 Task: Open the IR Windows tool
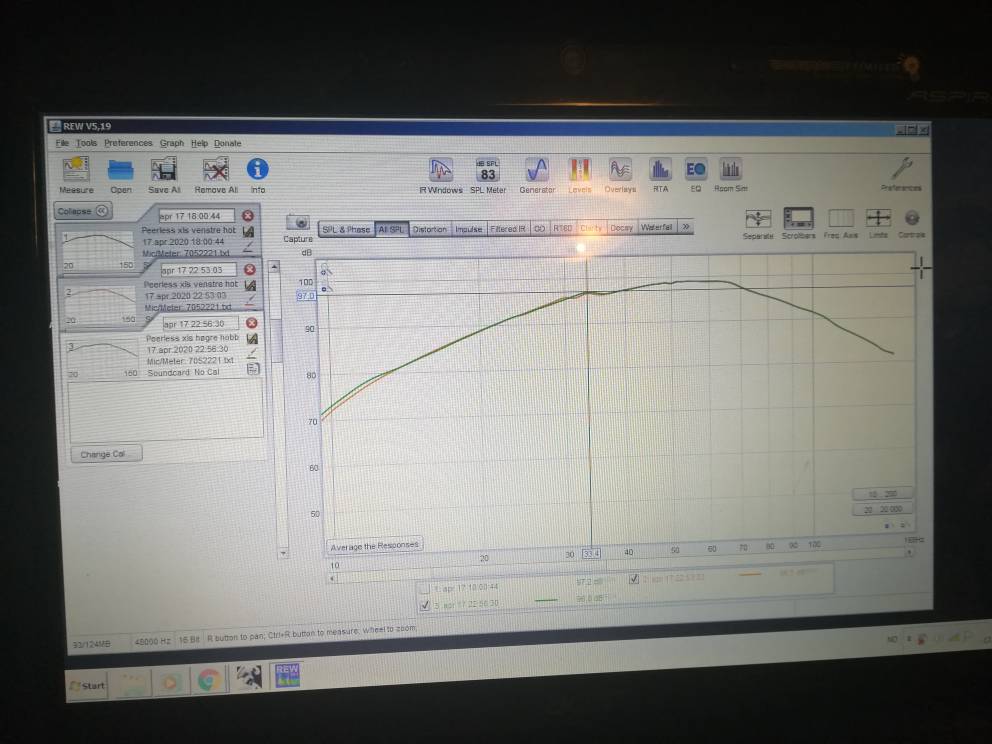coord(441,175)
